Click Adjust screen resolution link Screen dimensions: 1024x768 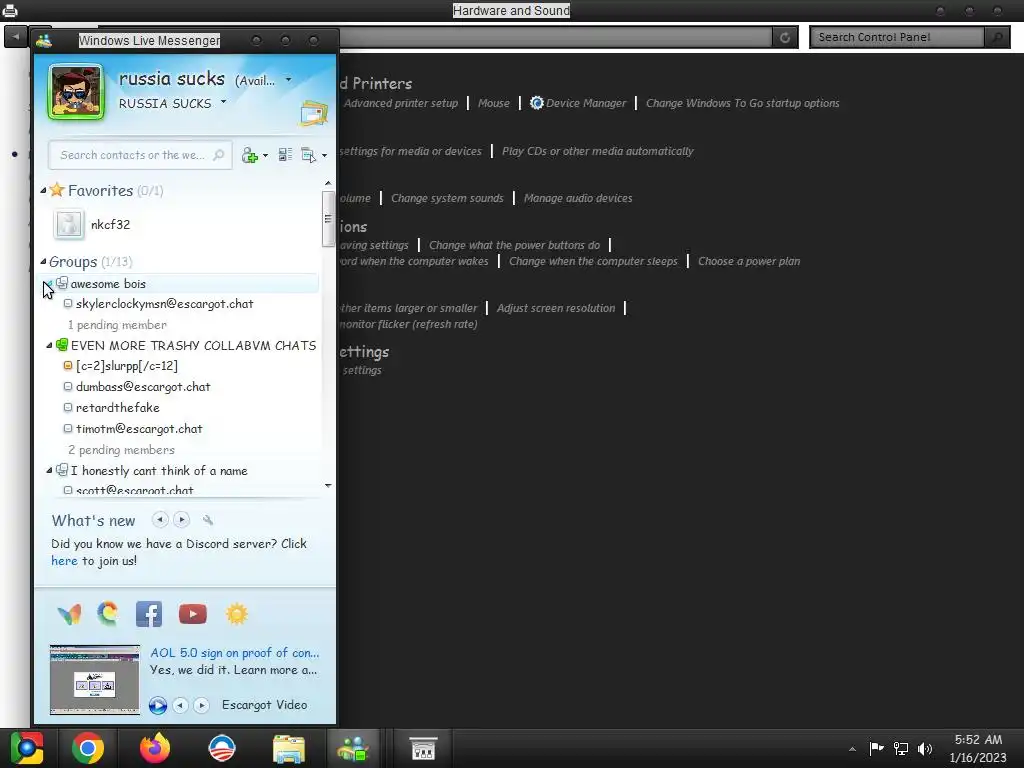pos(556,308)
